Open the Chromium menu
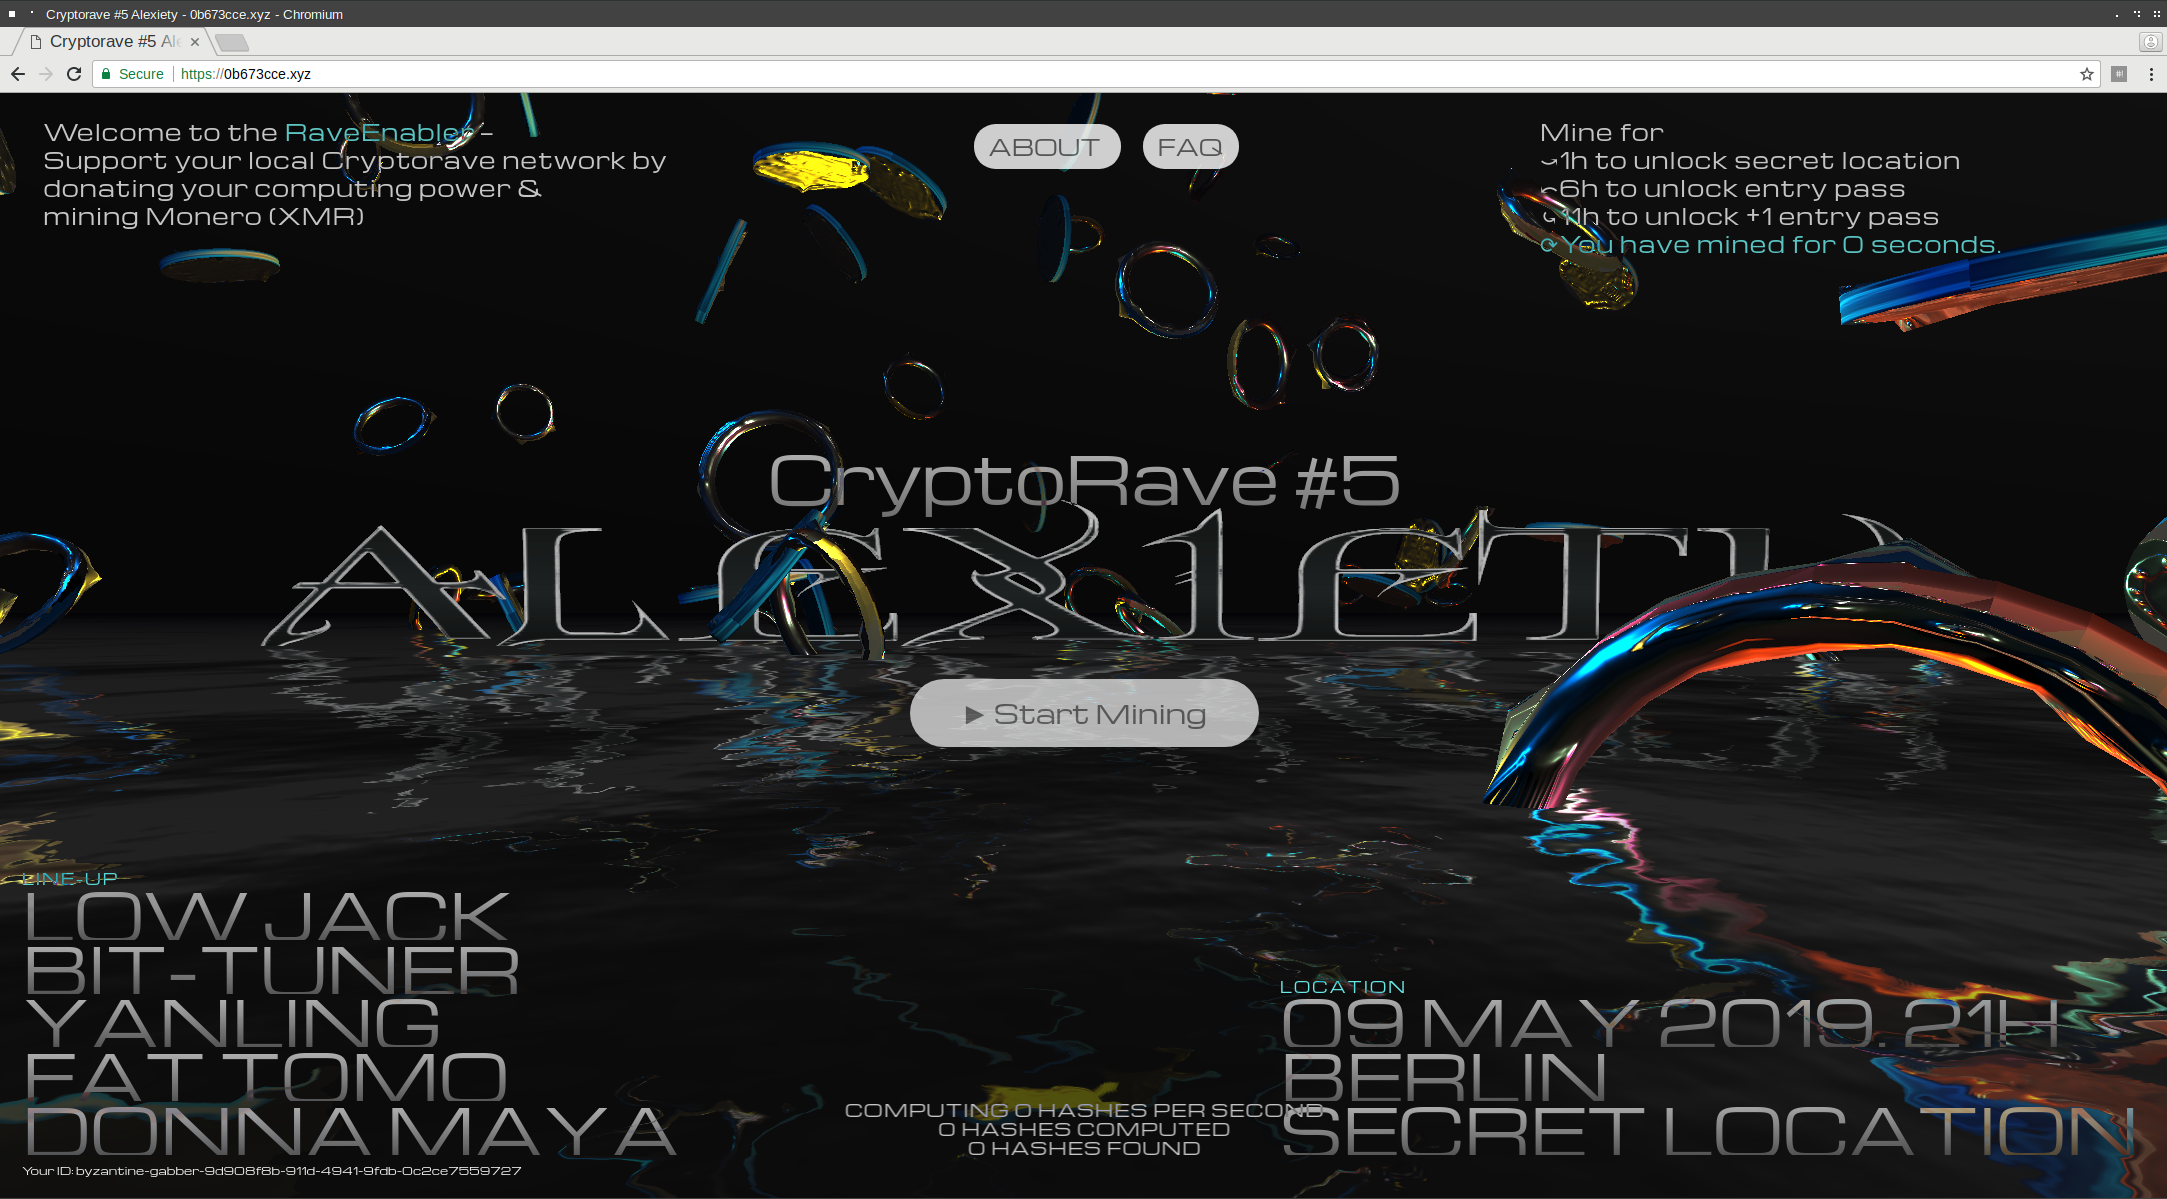Image resolution: width=2167 pixels, height=1199 pixels. click(2152, 73)
